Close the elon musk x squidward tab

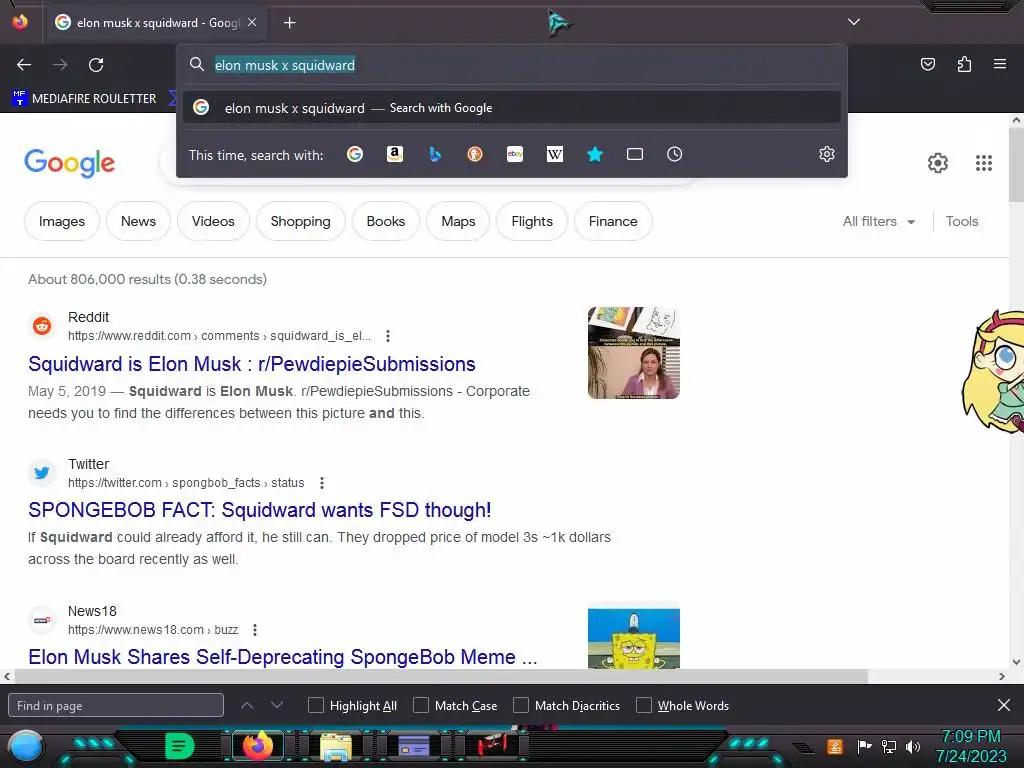click(x=252, y=22)
